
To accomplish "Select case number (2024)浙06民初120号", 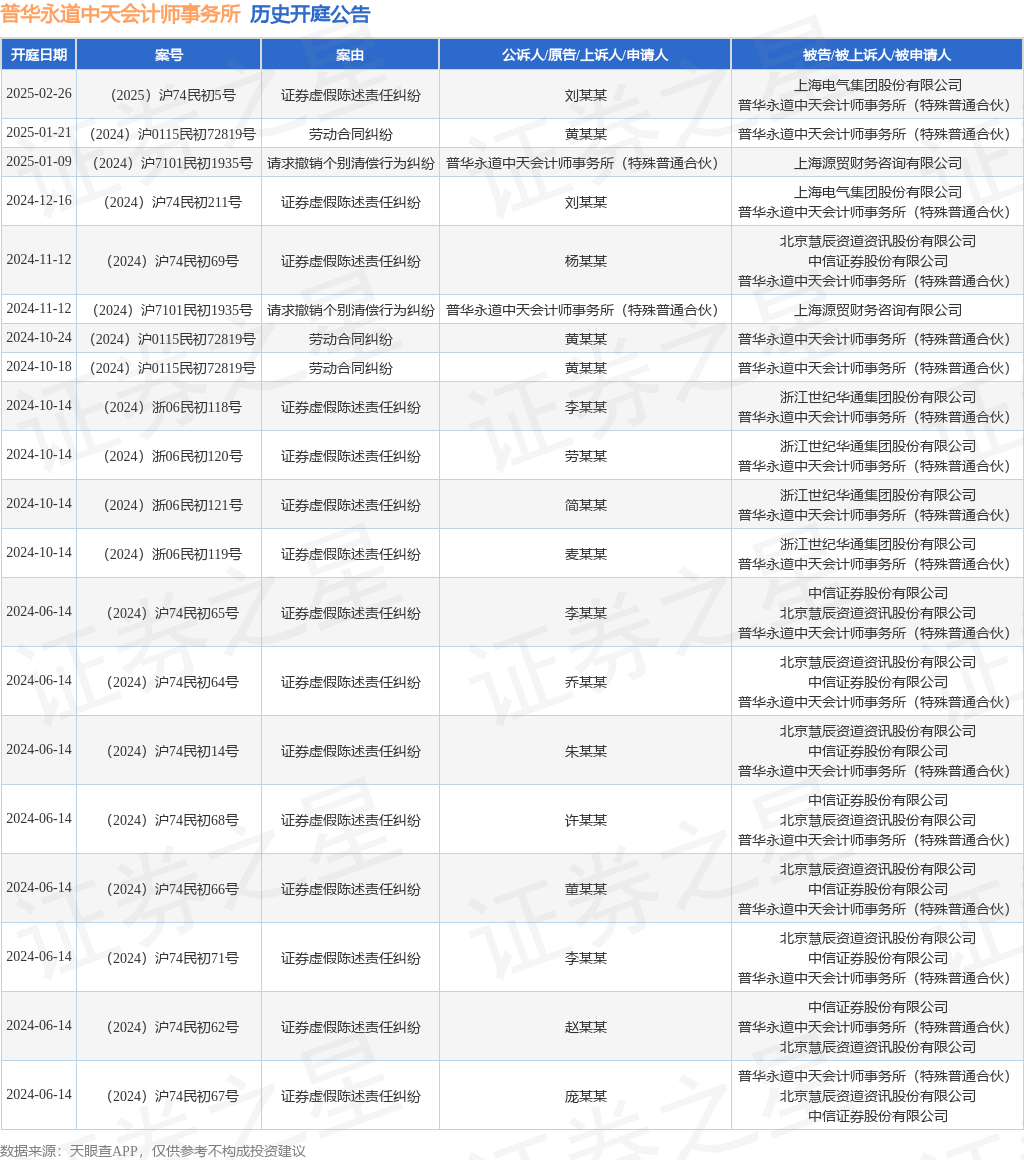I will (x=169, y=456).
